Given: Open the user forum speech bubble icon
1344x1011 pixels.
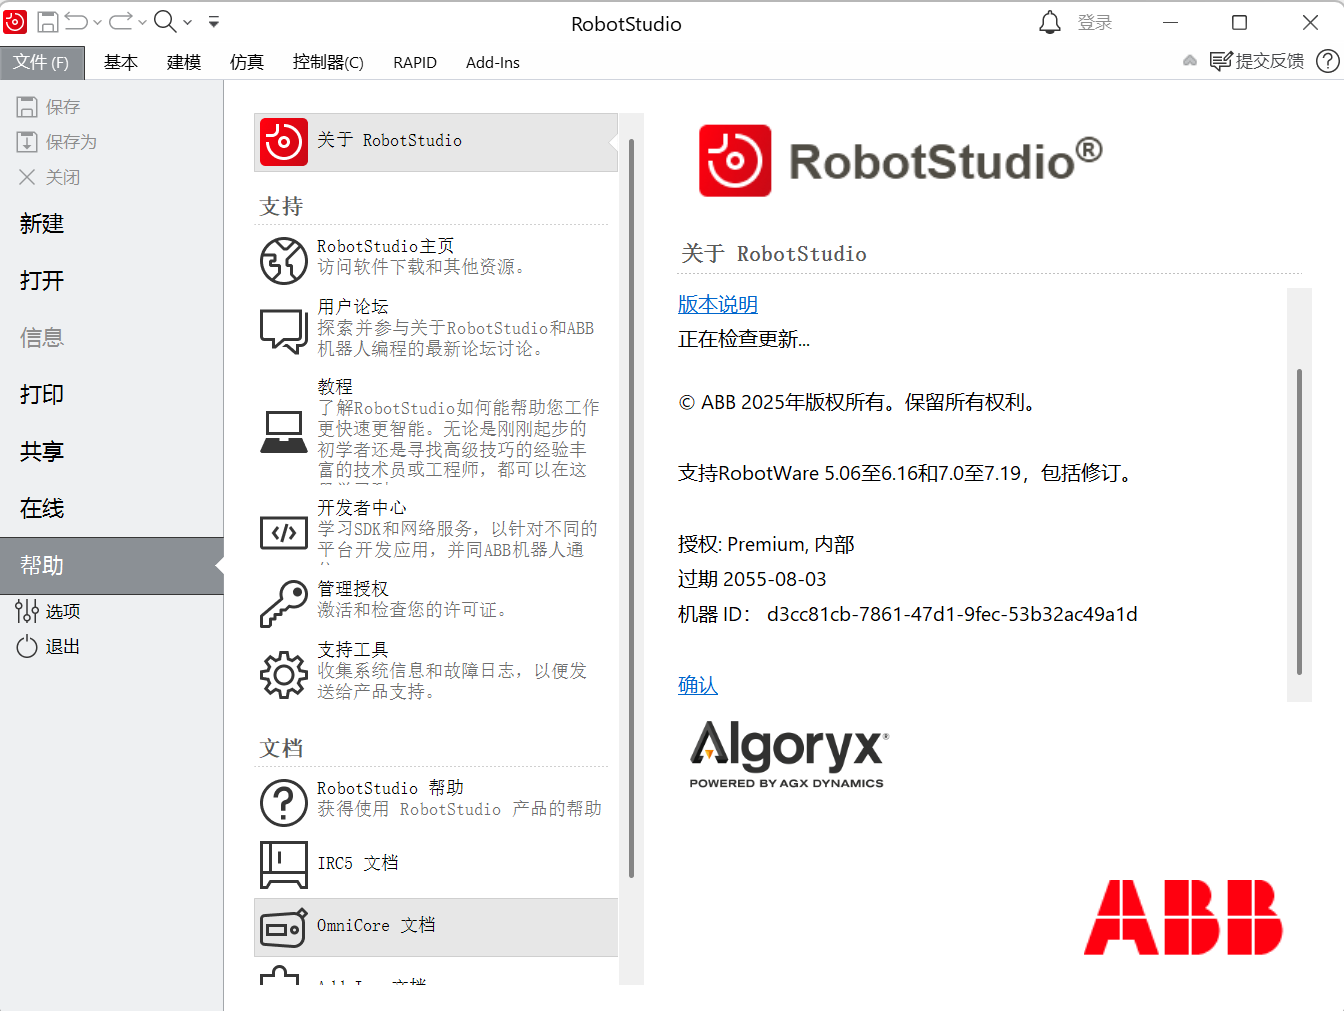Looking at the screenshot, I should tap(283, 330).
